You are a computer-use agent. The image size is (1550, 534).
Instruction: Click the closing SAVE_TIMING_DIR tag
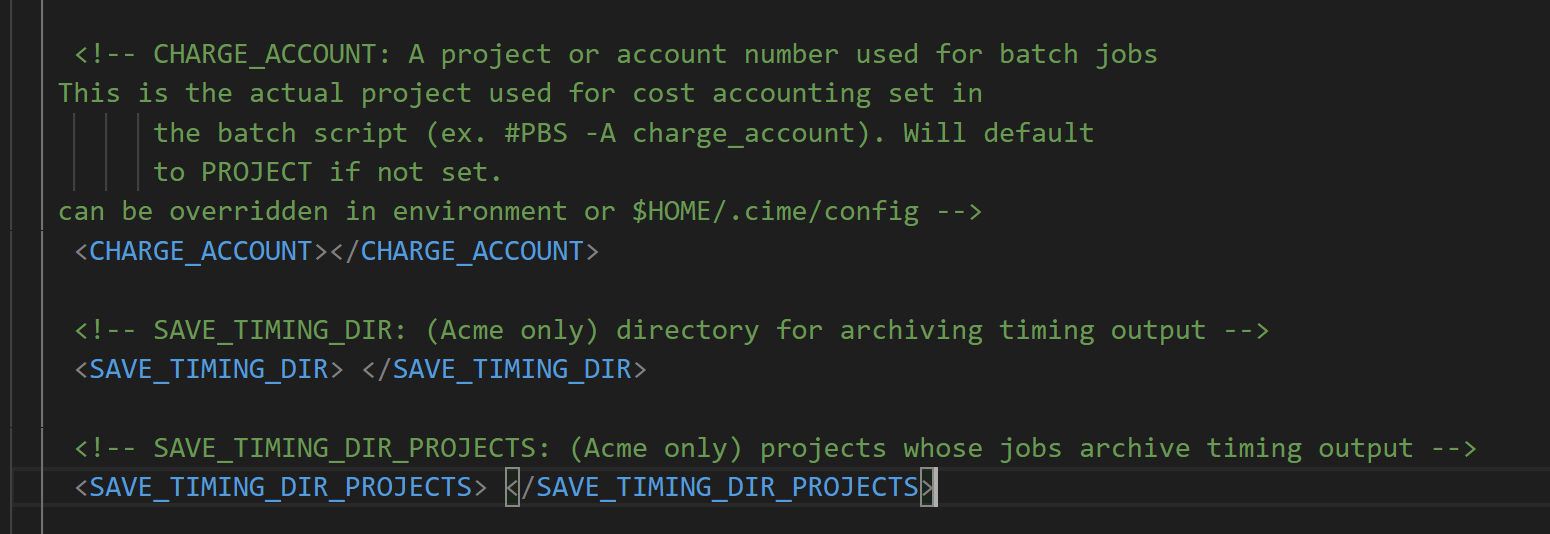tap(504, 369)
